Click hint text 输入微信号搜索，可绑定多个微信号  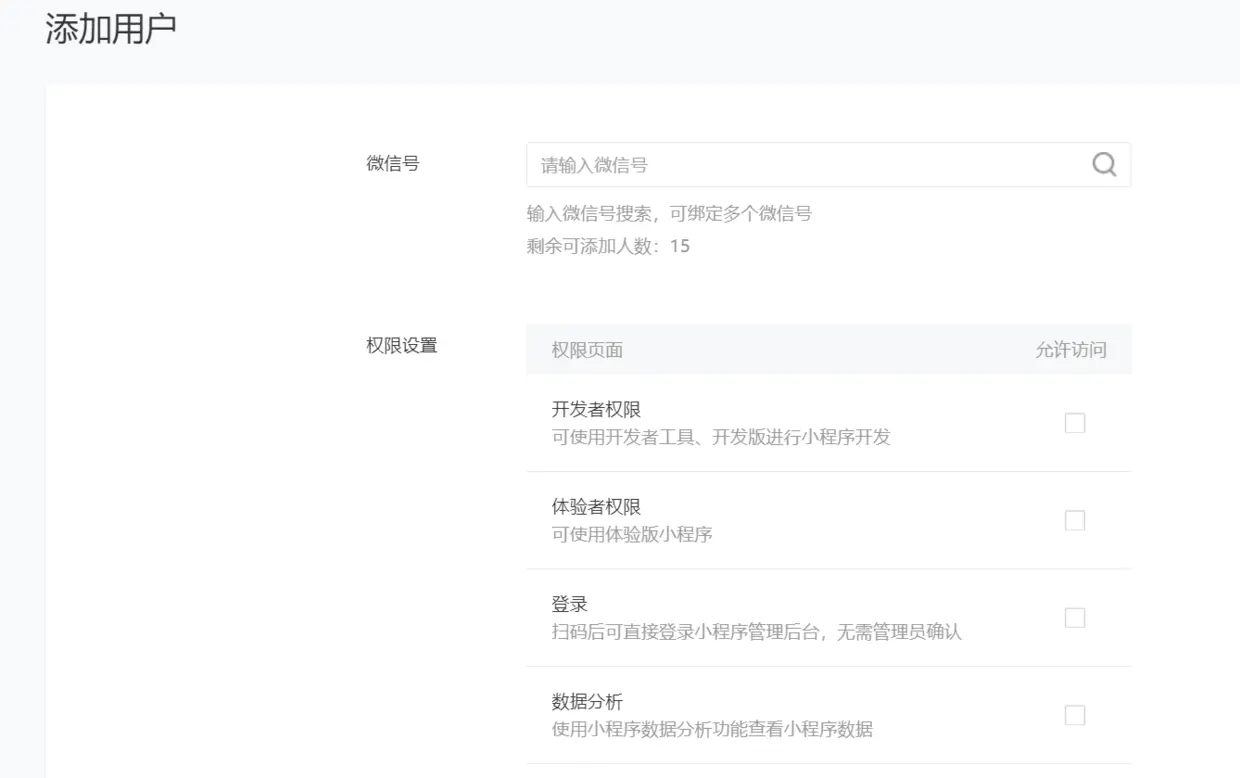point(669,213)
